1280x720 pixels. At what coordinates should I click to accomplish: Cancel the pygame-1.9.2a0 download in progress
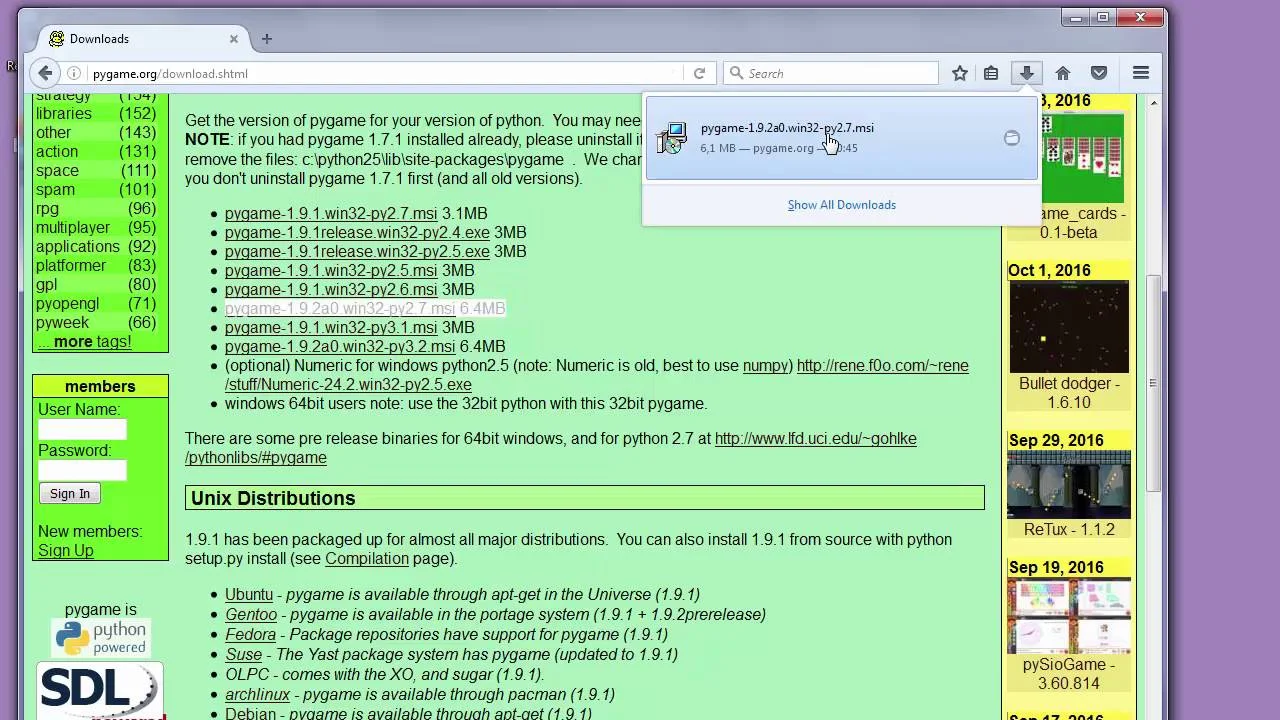point(1011,139)
